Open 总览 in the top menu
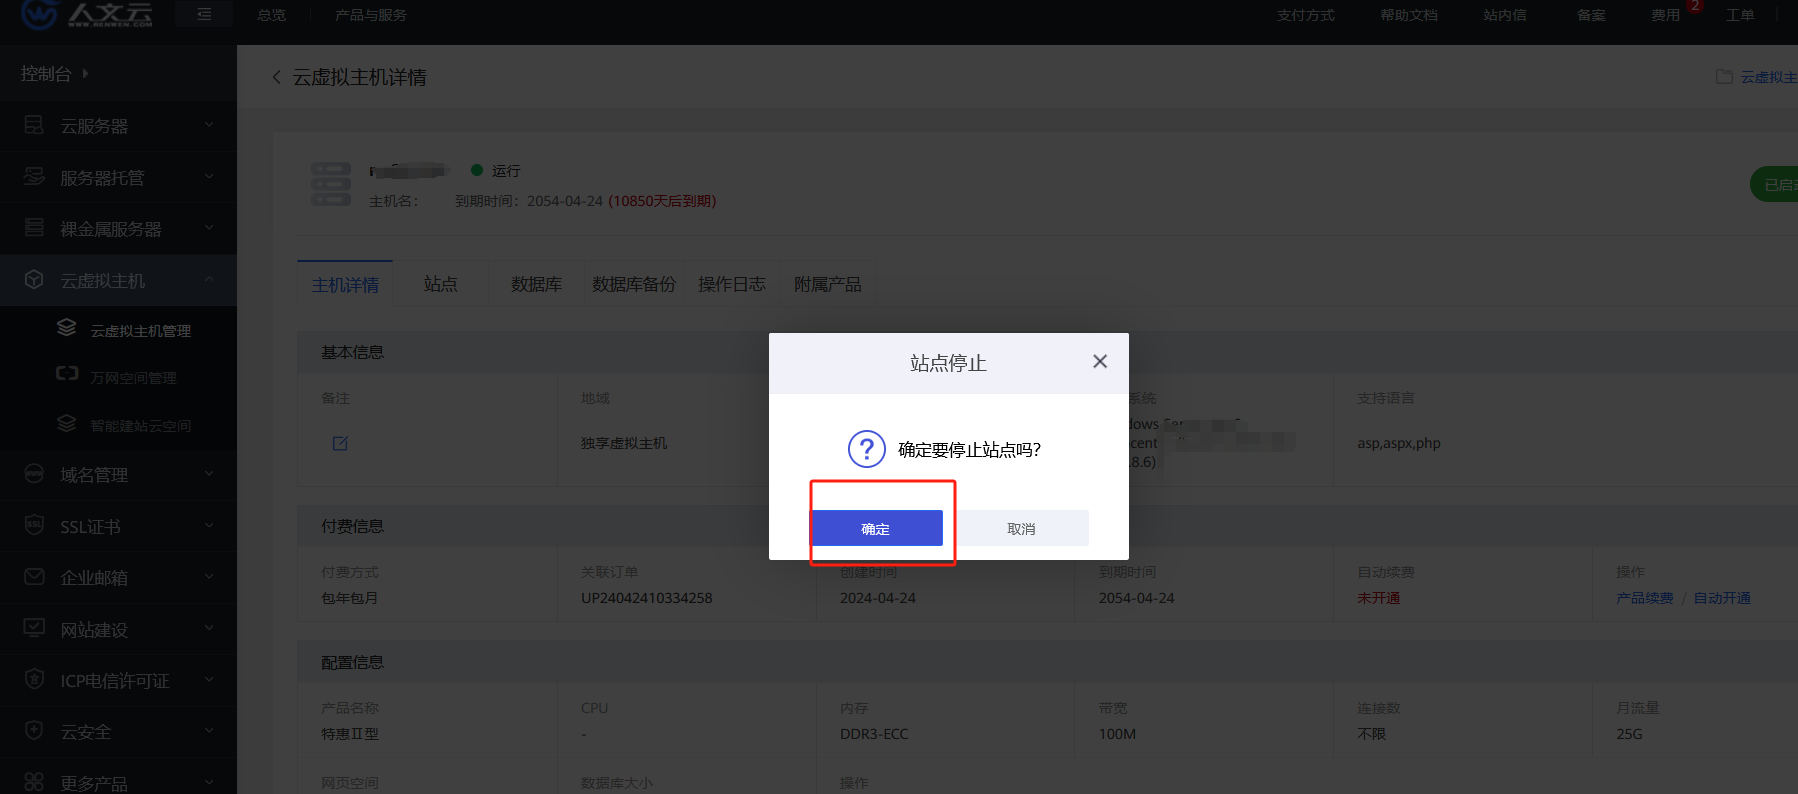This screenshot has width=1798, height=794. (x=272, y=15)
